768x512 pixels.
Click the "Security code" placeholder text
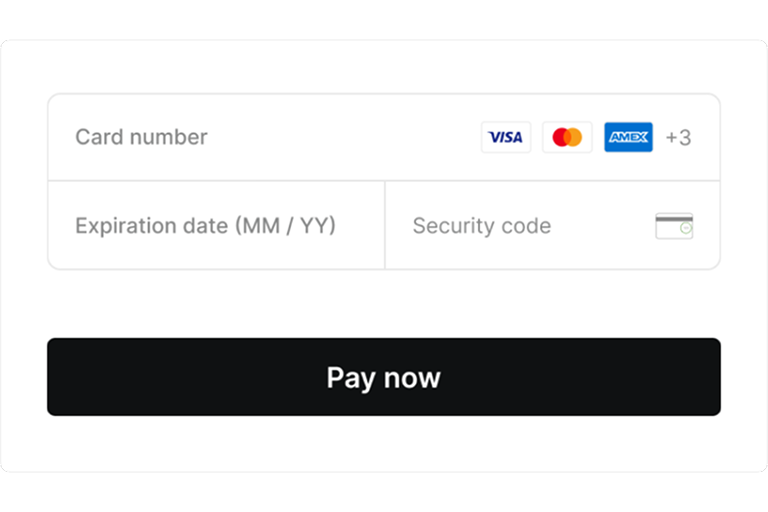click(481, 226)
